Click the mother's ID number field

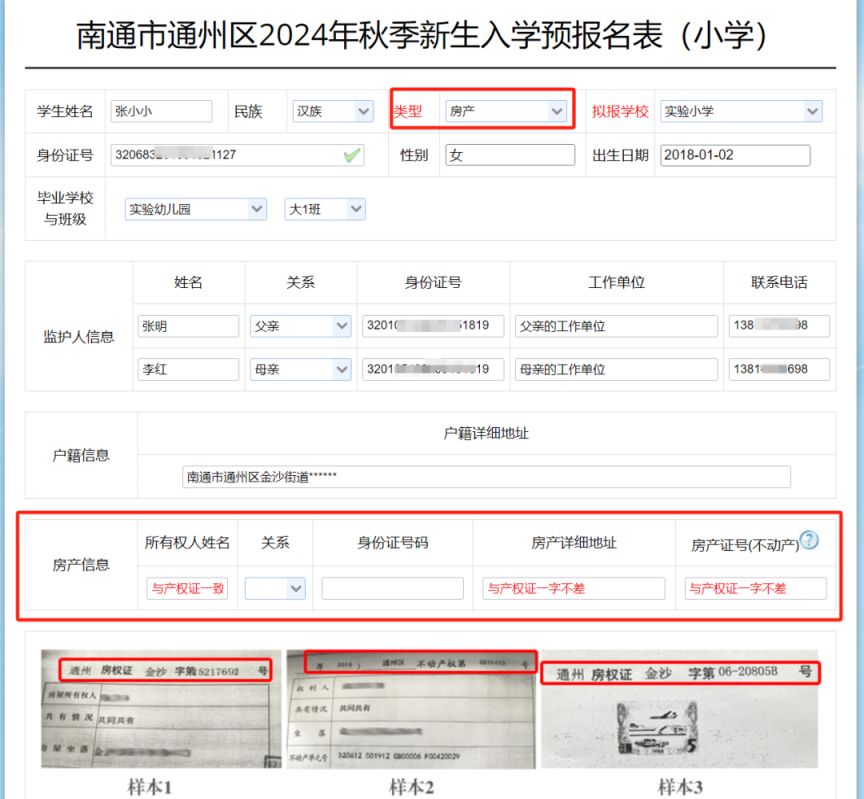(433, 369)
